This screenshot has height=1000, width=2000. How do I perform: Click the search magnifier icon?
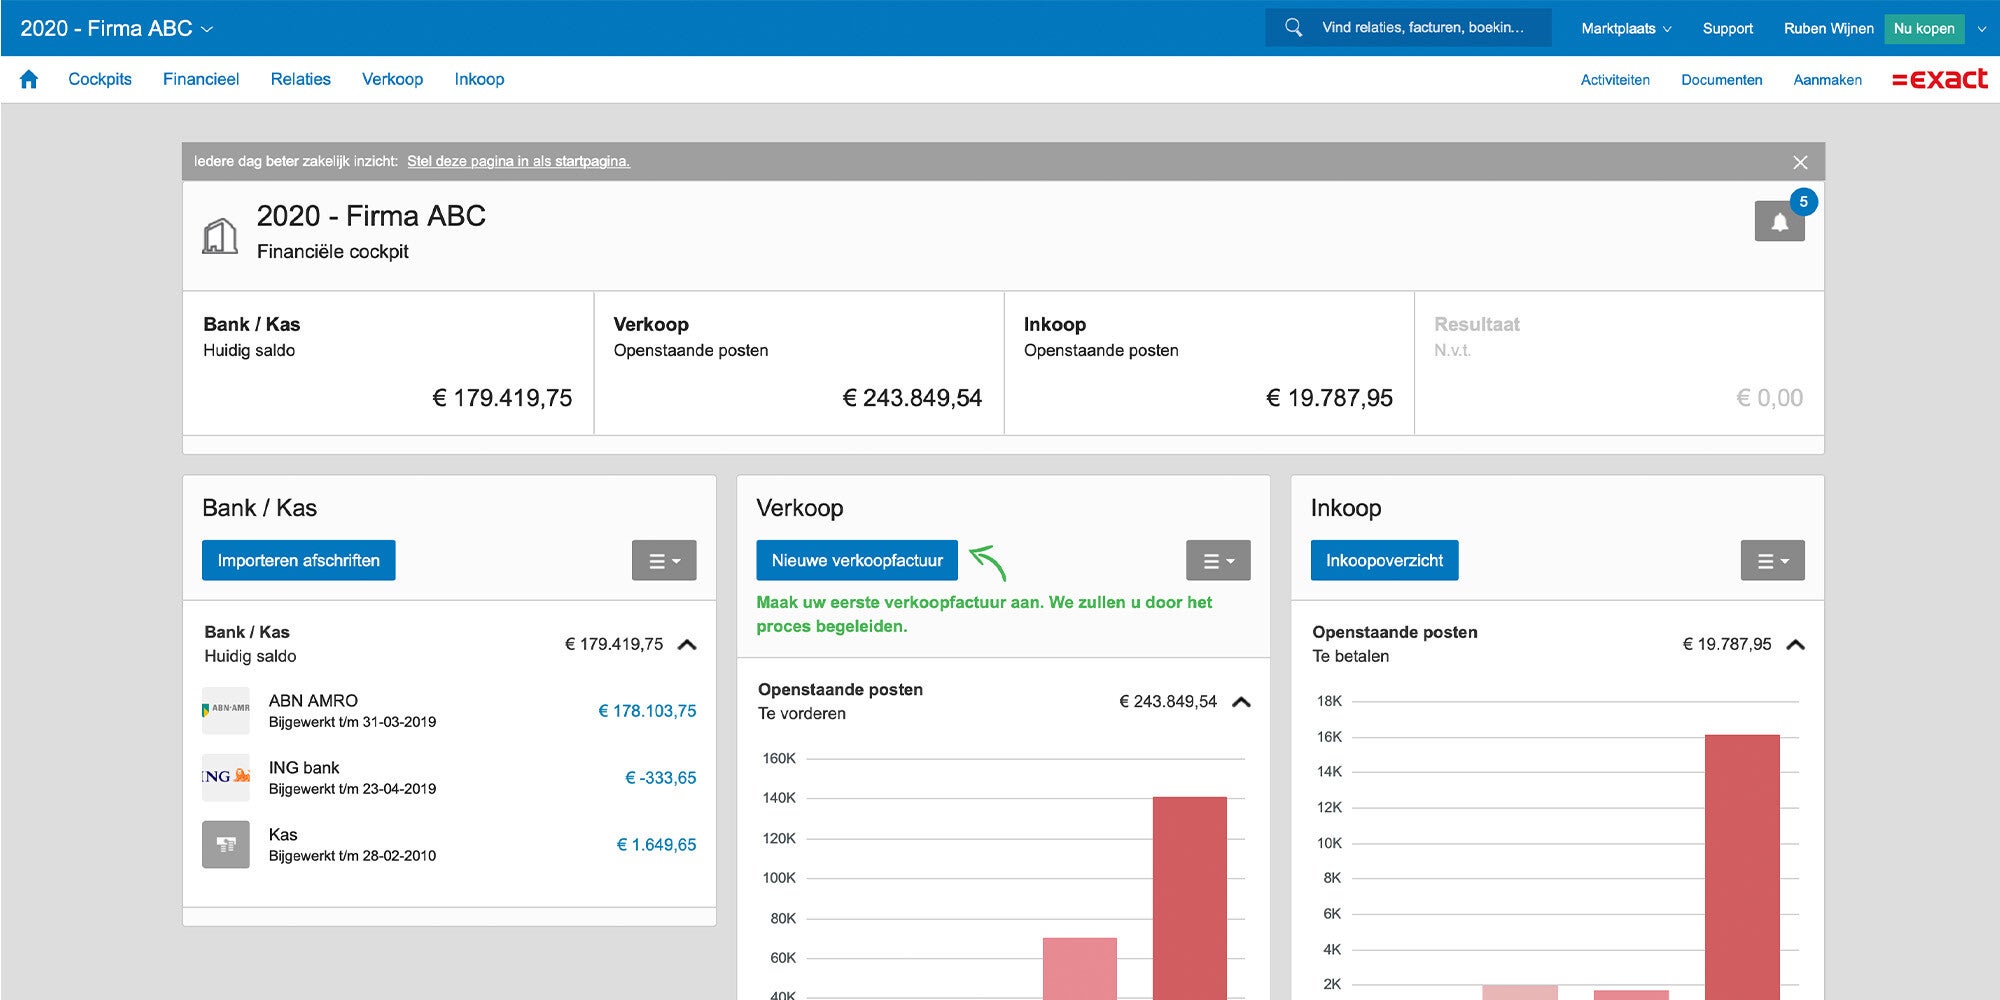point(1293,28)
